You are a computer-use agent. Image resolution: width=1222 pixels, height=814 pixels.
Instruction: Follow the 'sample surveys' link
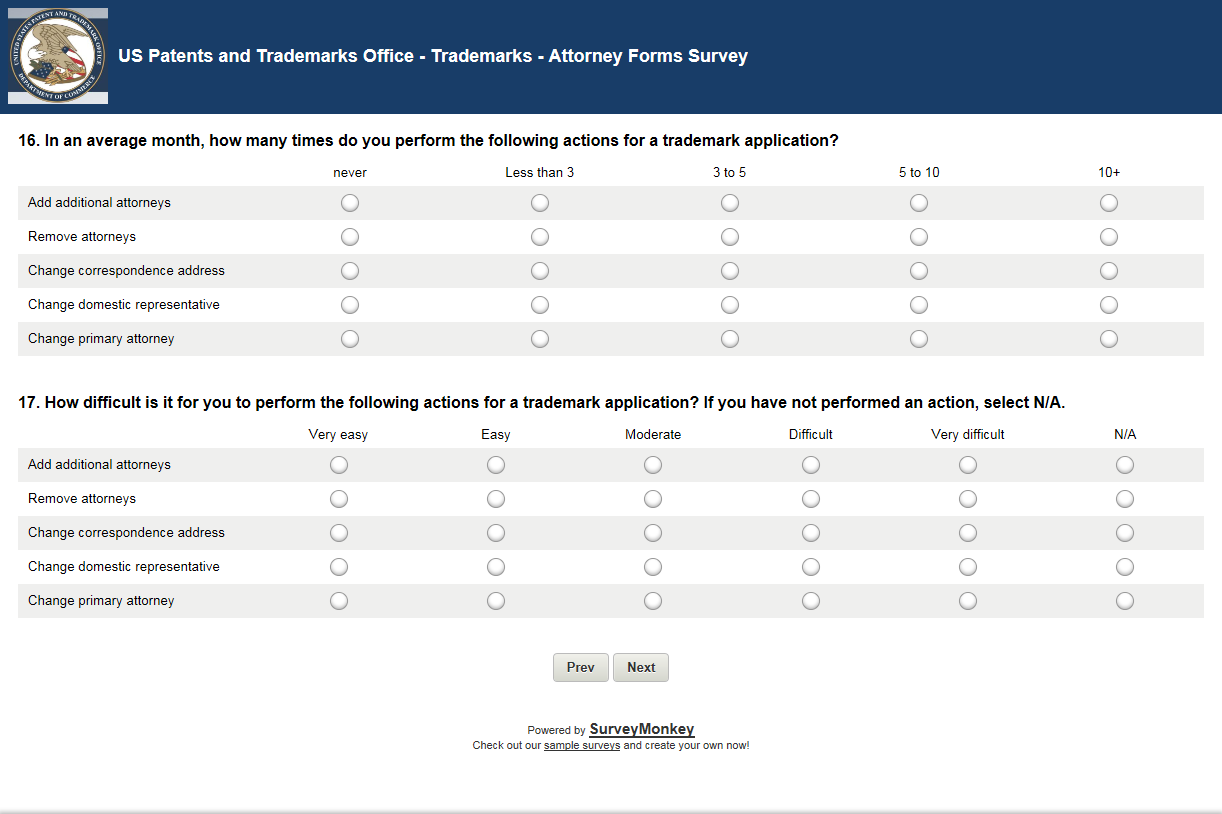click(x=582, y=746)
